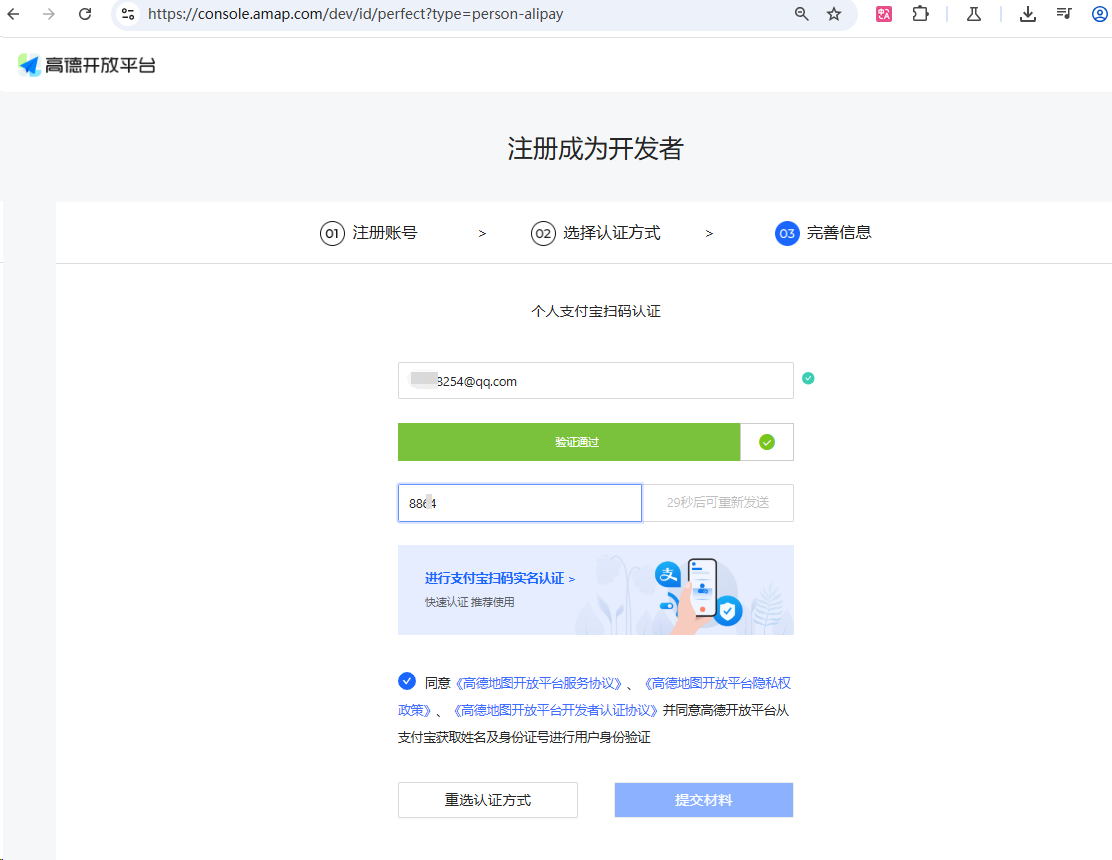This screenshot has height=860, width=1112.
Task: Open the downloads icon in toolbar
Action: (1028, 13)
